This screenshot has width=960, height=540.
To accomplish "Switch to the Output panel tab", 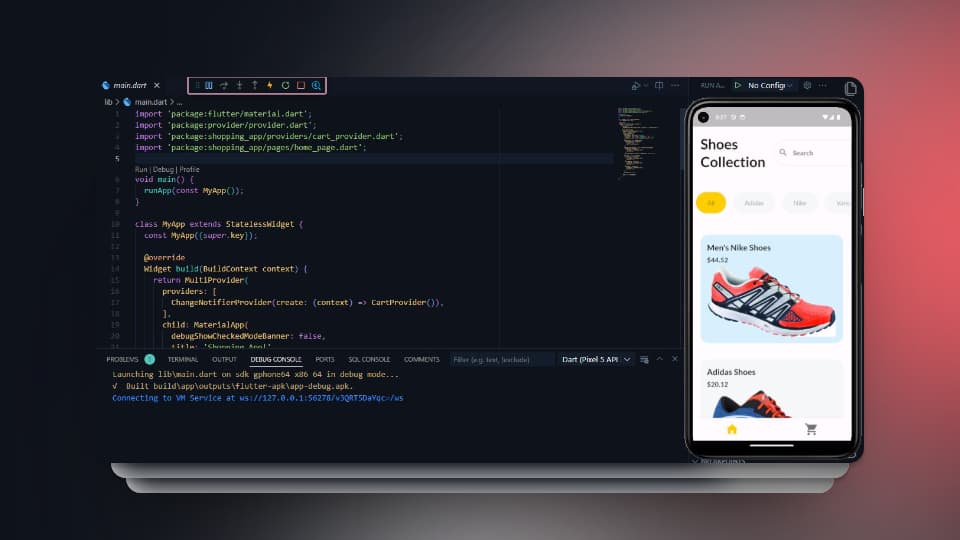I will pyautogui.click(x=224, y=359).
